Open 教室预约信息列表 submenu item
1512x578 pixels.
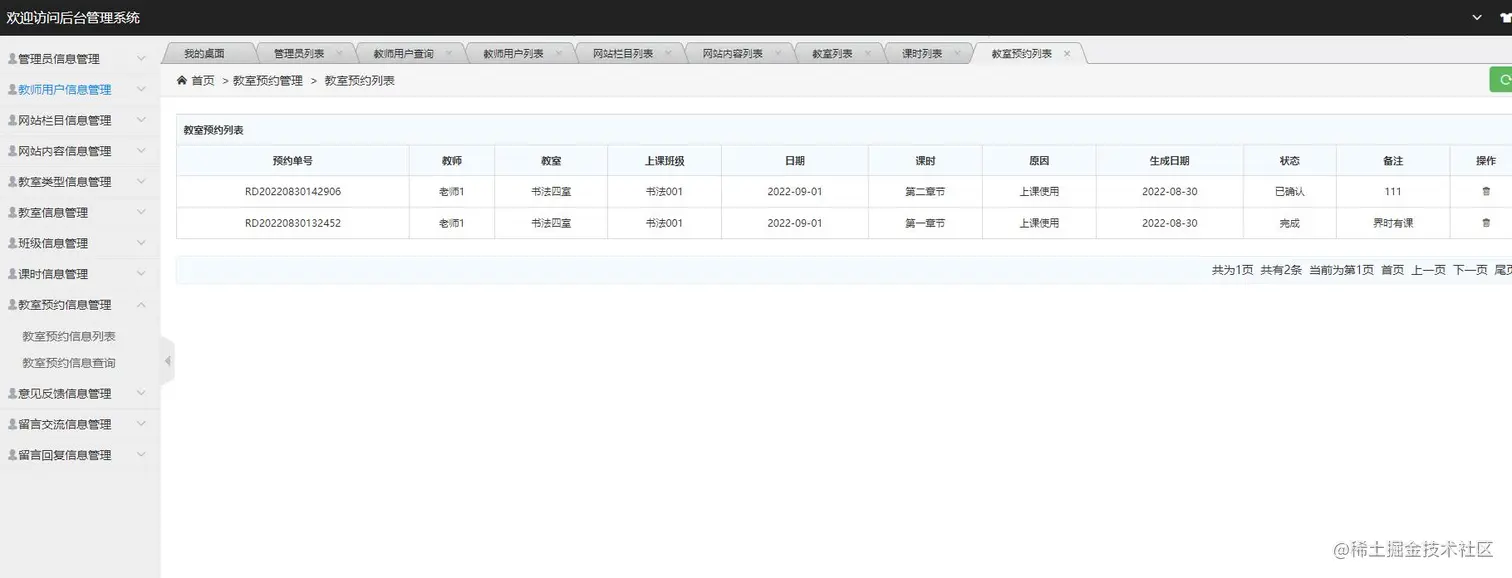69,337
